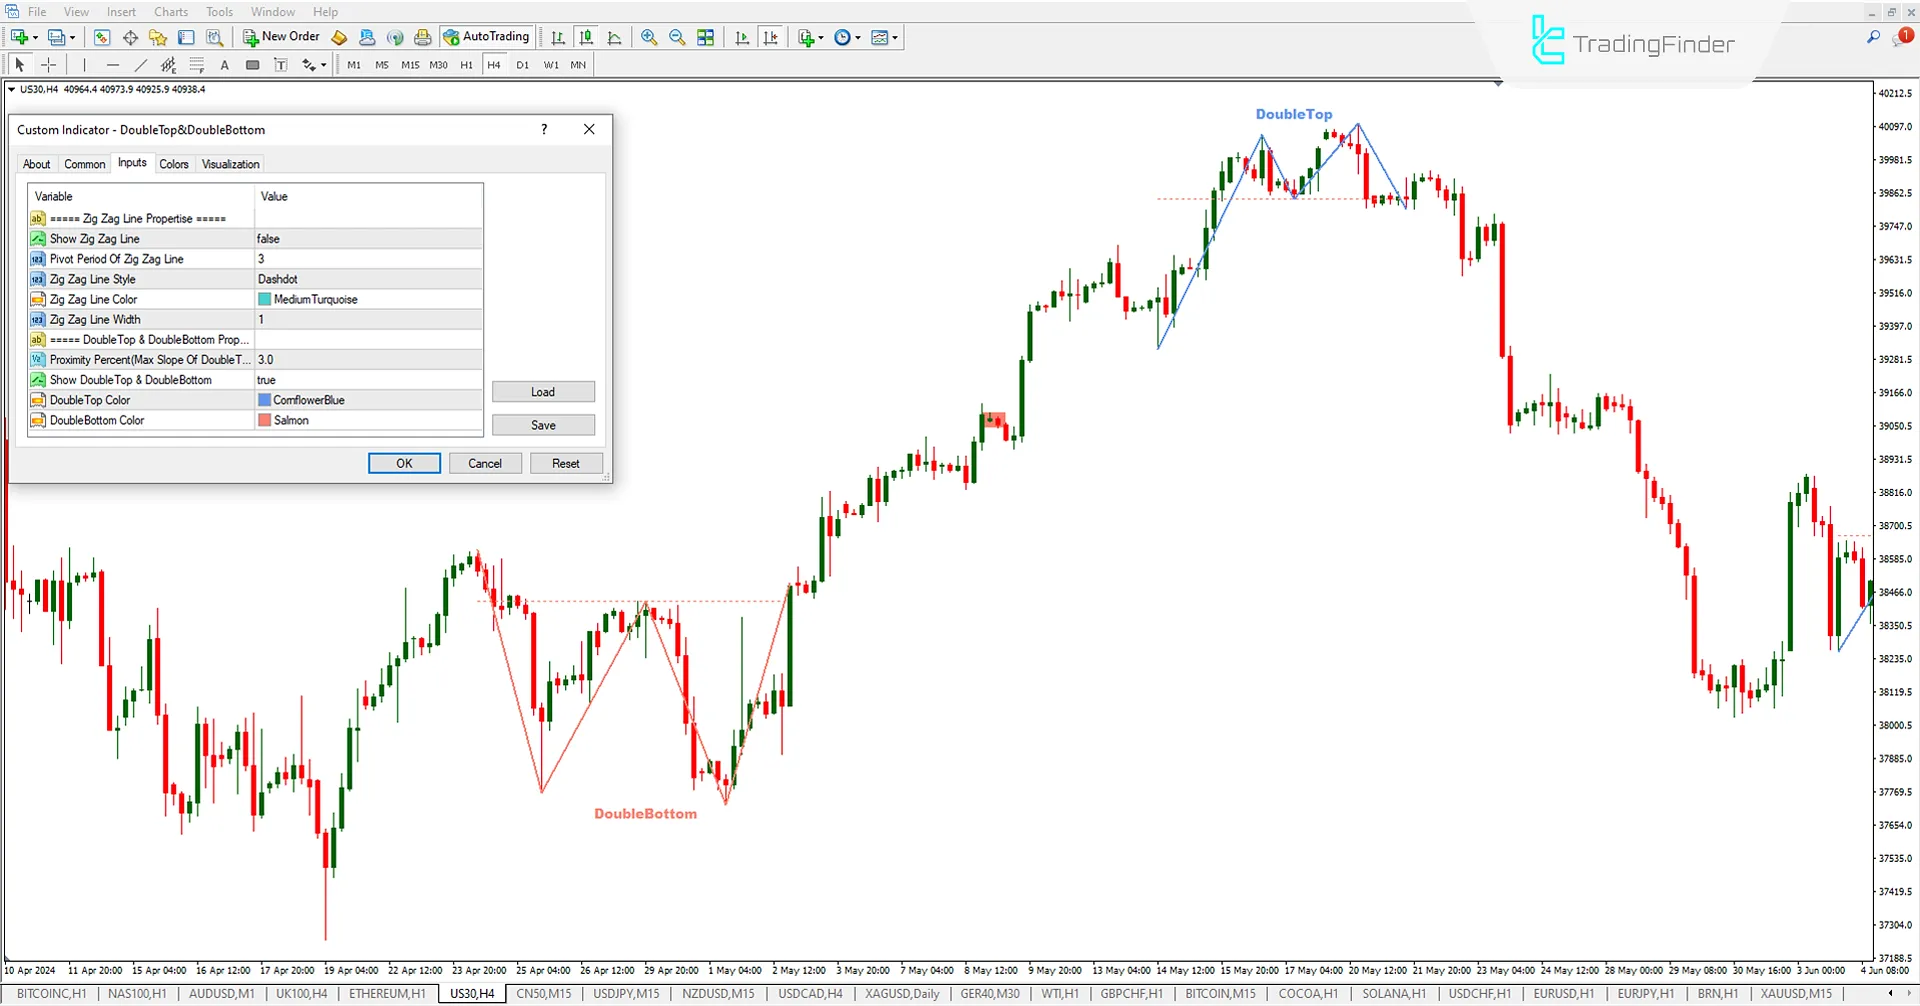Open the Market Watch panel
This screenshot has height=1006, width=1920.
102,37
